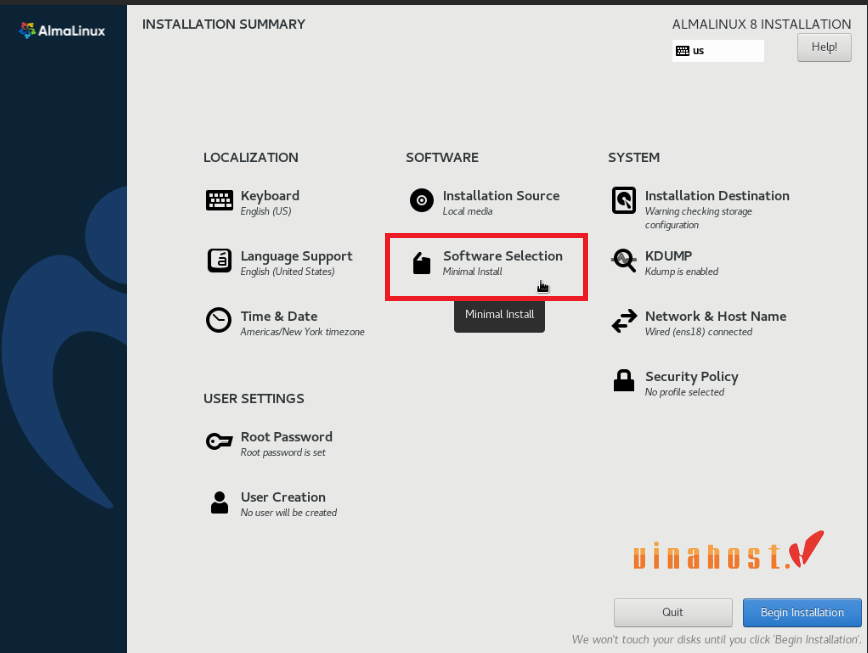The image size is (868, 653).
Task: Click the Time & Date clock icon
Action: tap(219, 320)
